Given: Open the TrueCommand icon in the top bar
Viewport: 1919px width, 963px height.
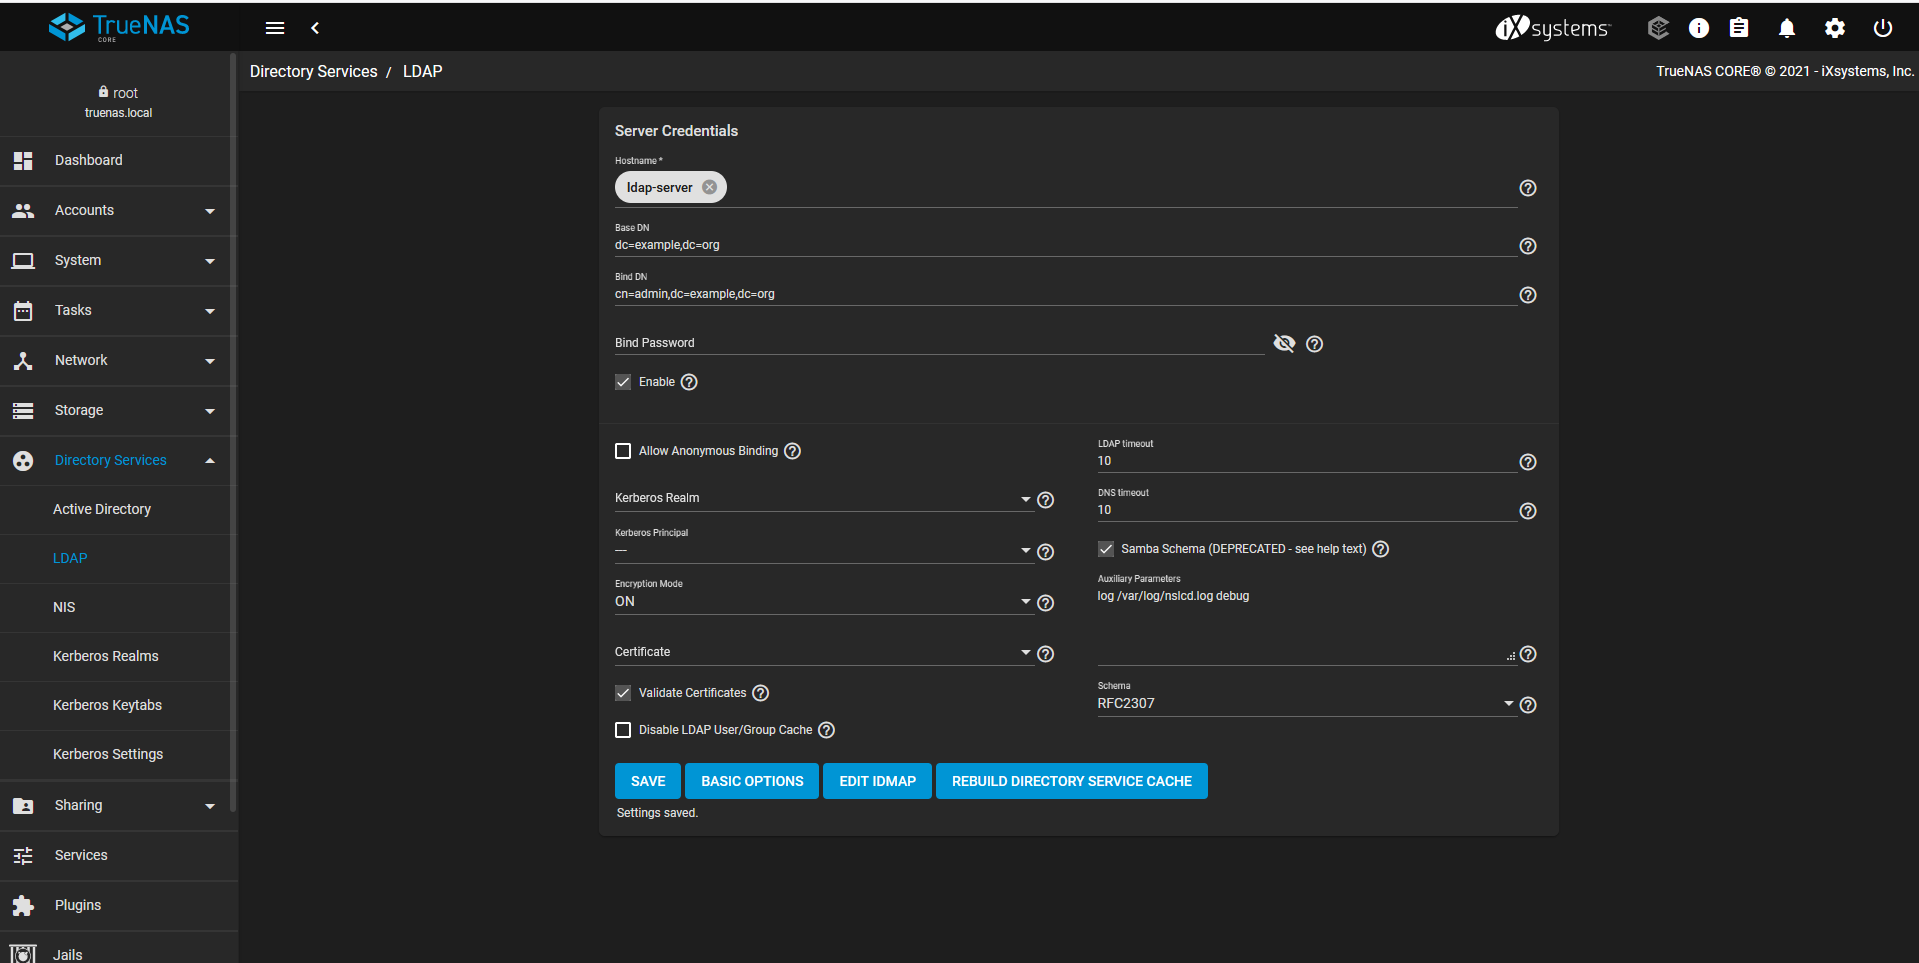Looking at the screenshot, I should click(1658, 28).
